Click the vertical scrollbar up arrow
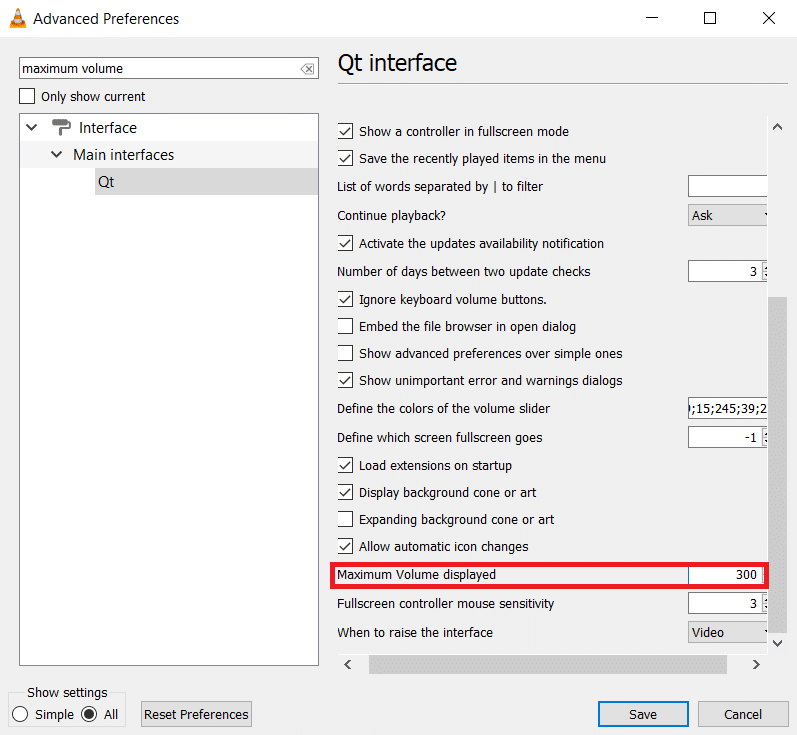Image resolution: width=797 pixels, height=735 pixels. [777, 127]
